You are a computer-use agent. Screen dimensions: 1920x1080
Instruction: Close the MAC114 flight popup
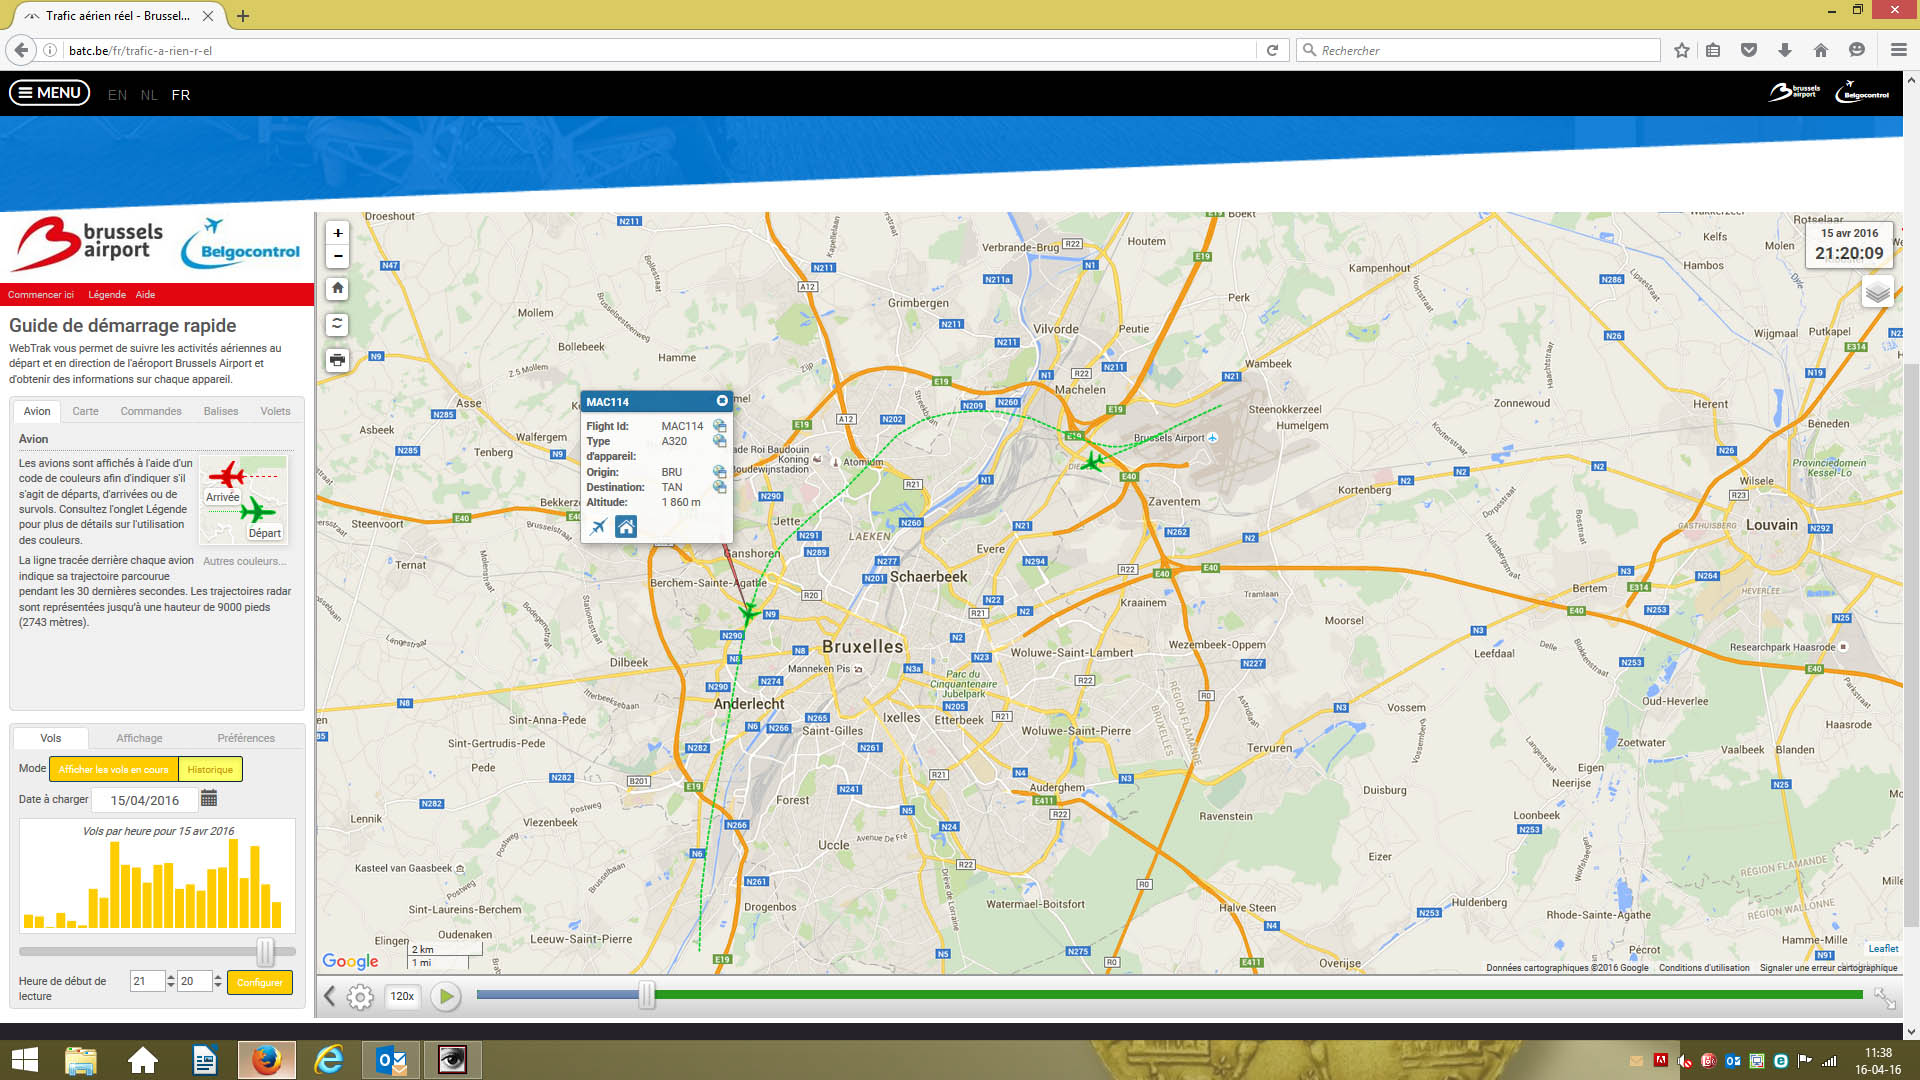[x=722, y=401]
